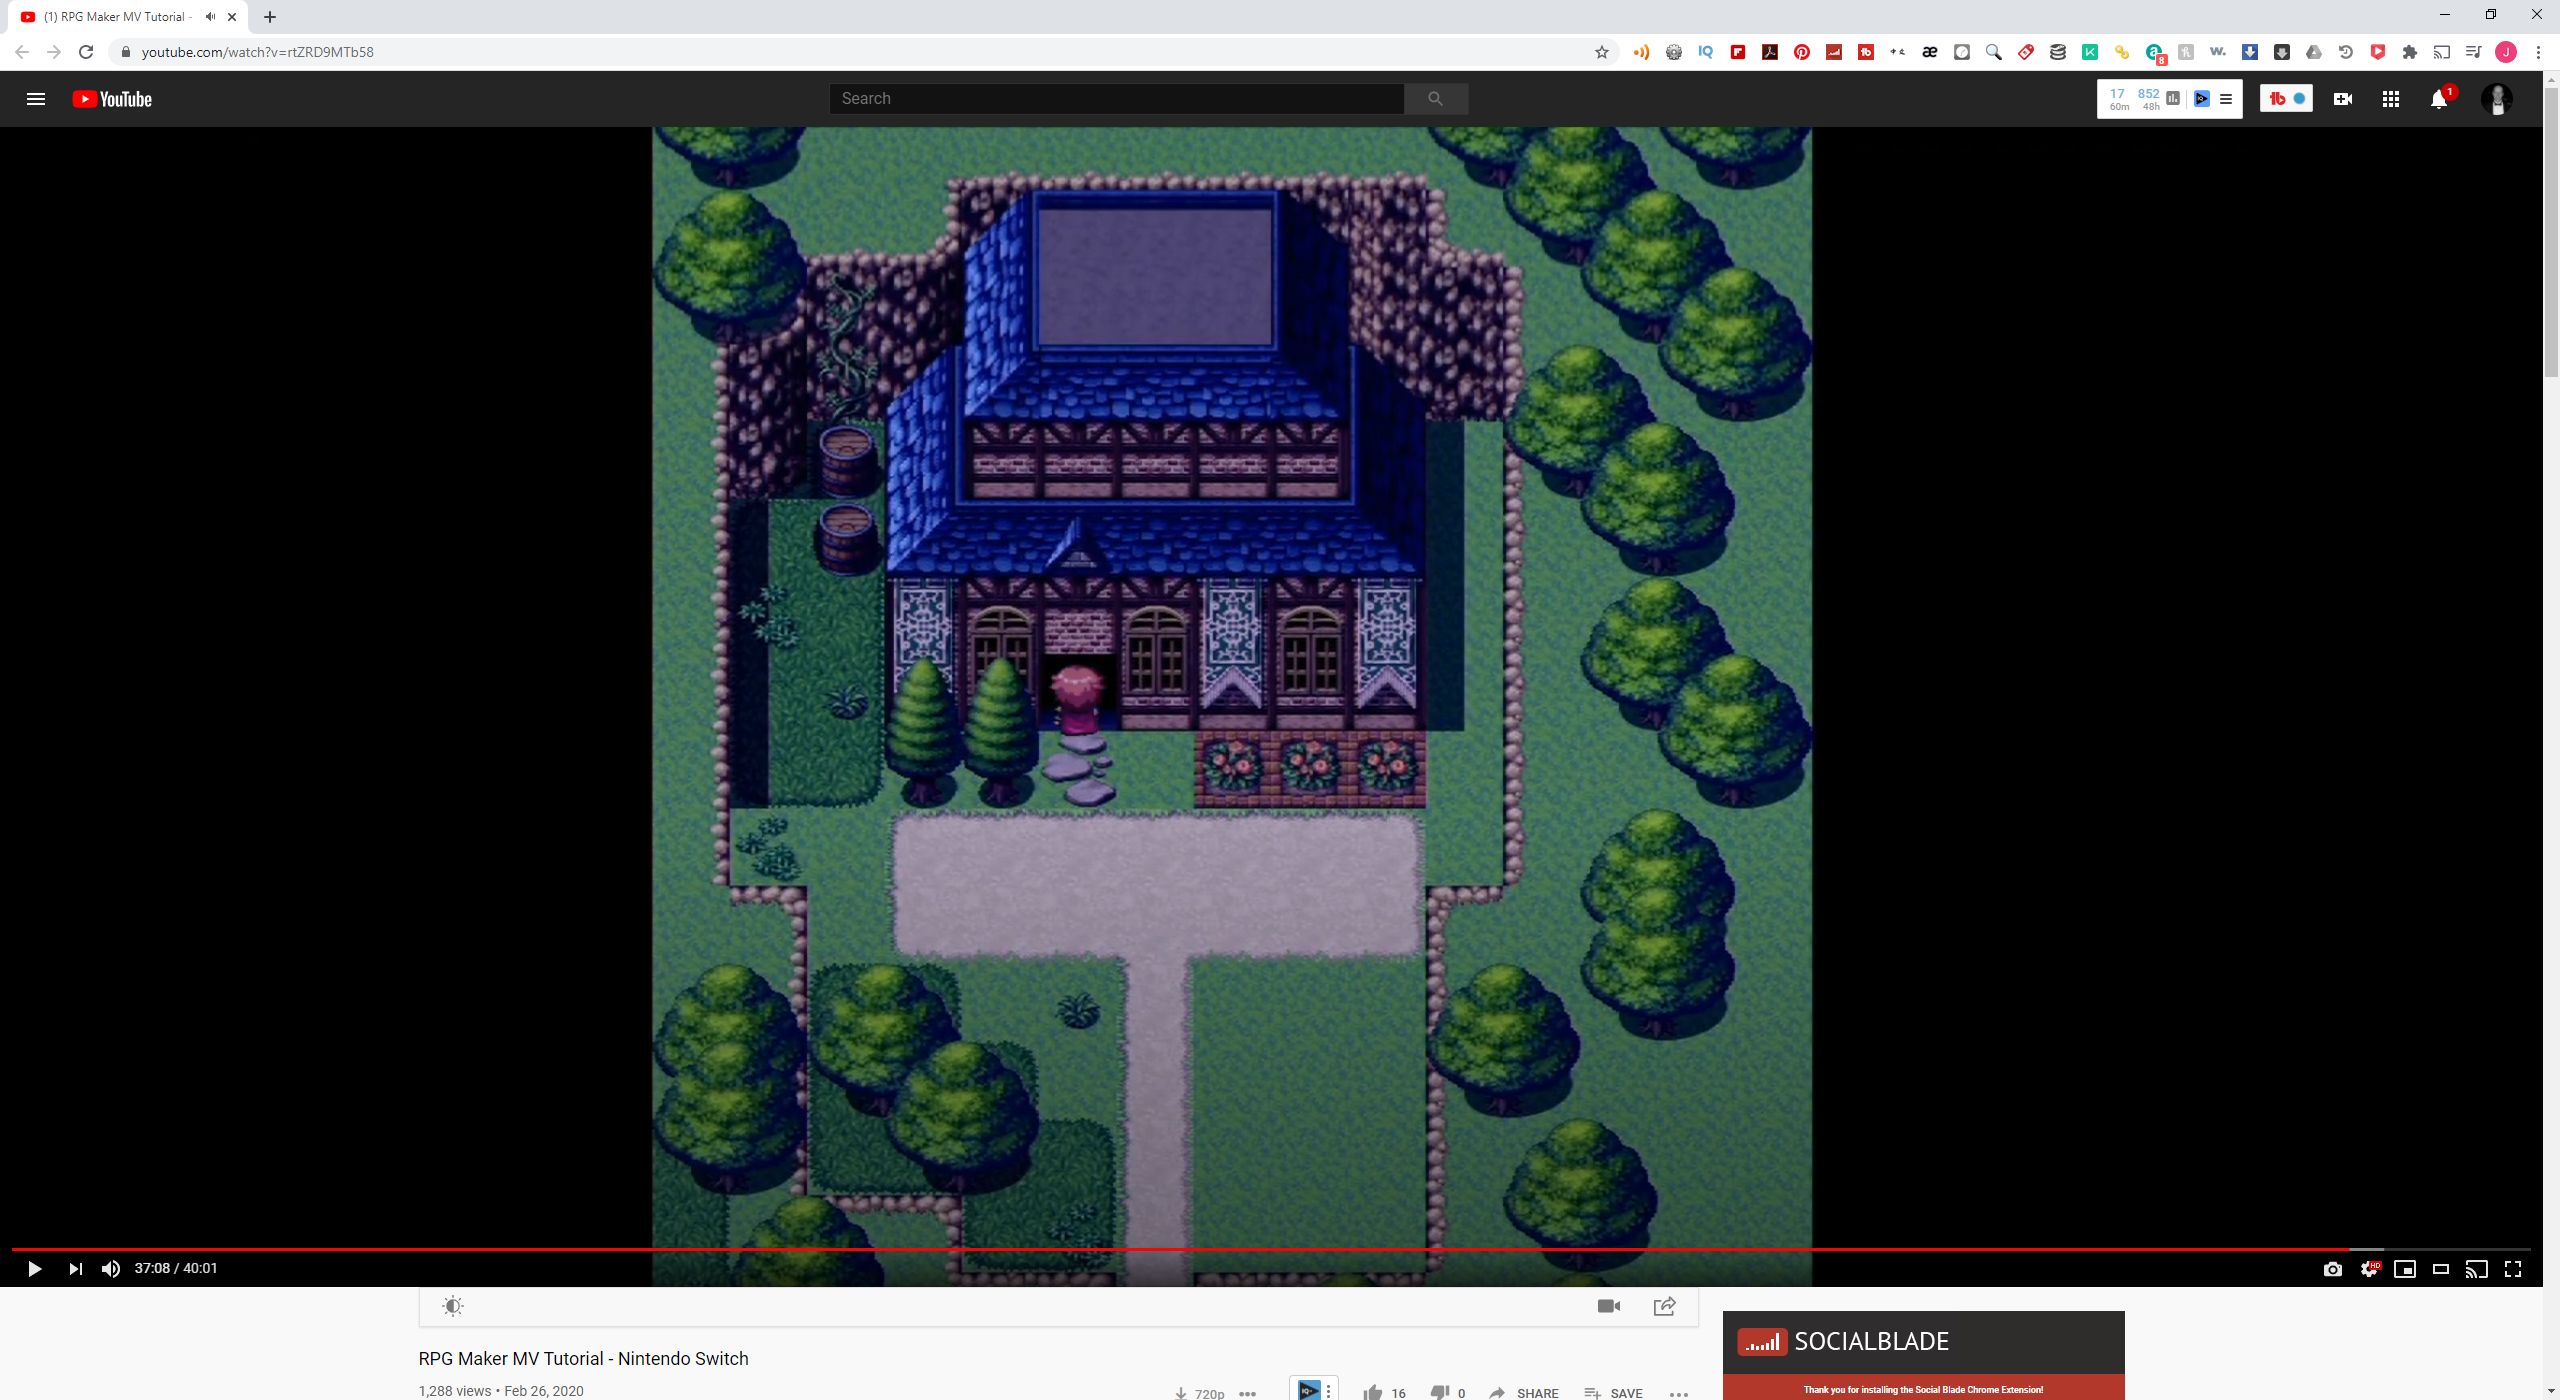The width and height of the screenshot is (2560, 1400).
Task: Open the more actions dots after SAVE
Action: pos(1679,1393)
